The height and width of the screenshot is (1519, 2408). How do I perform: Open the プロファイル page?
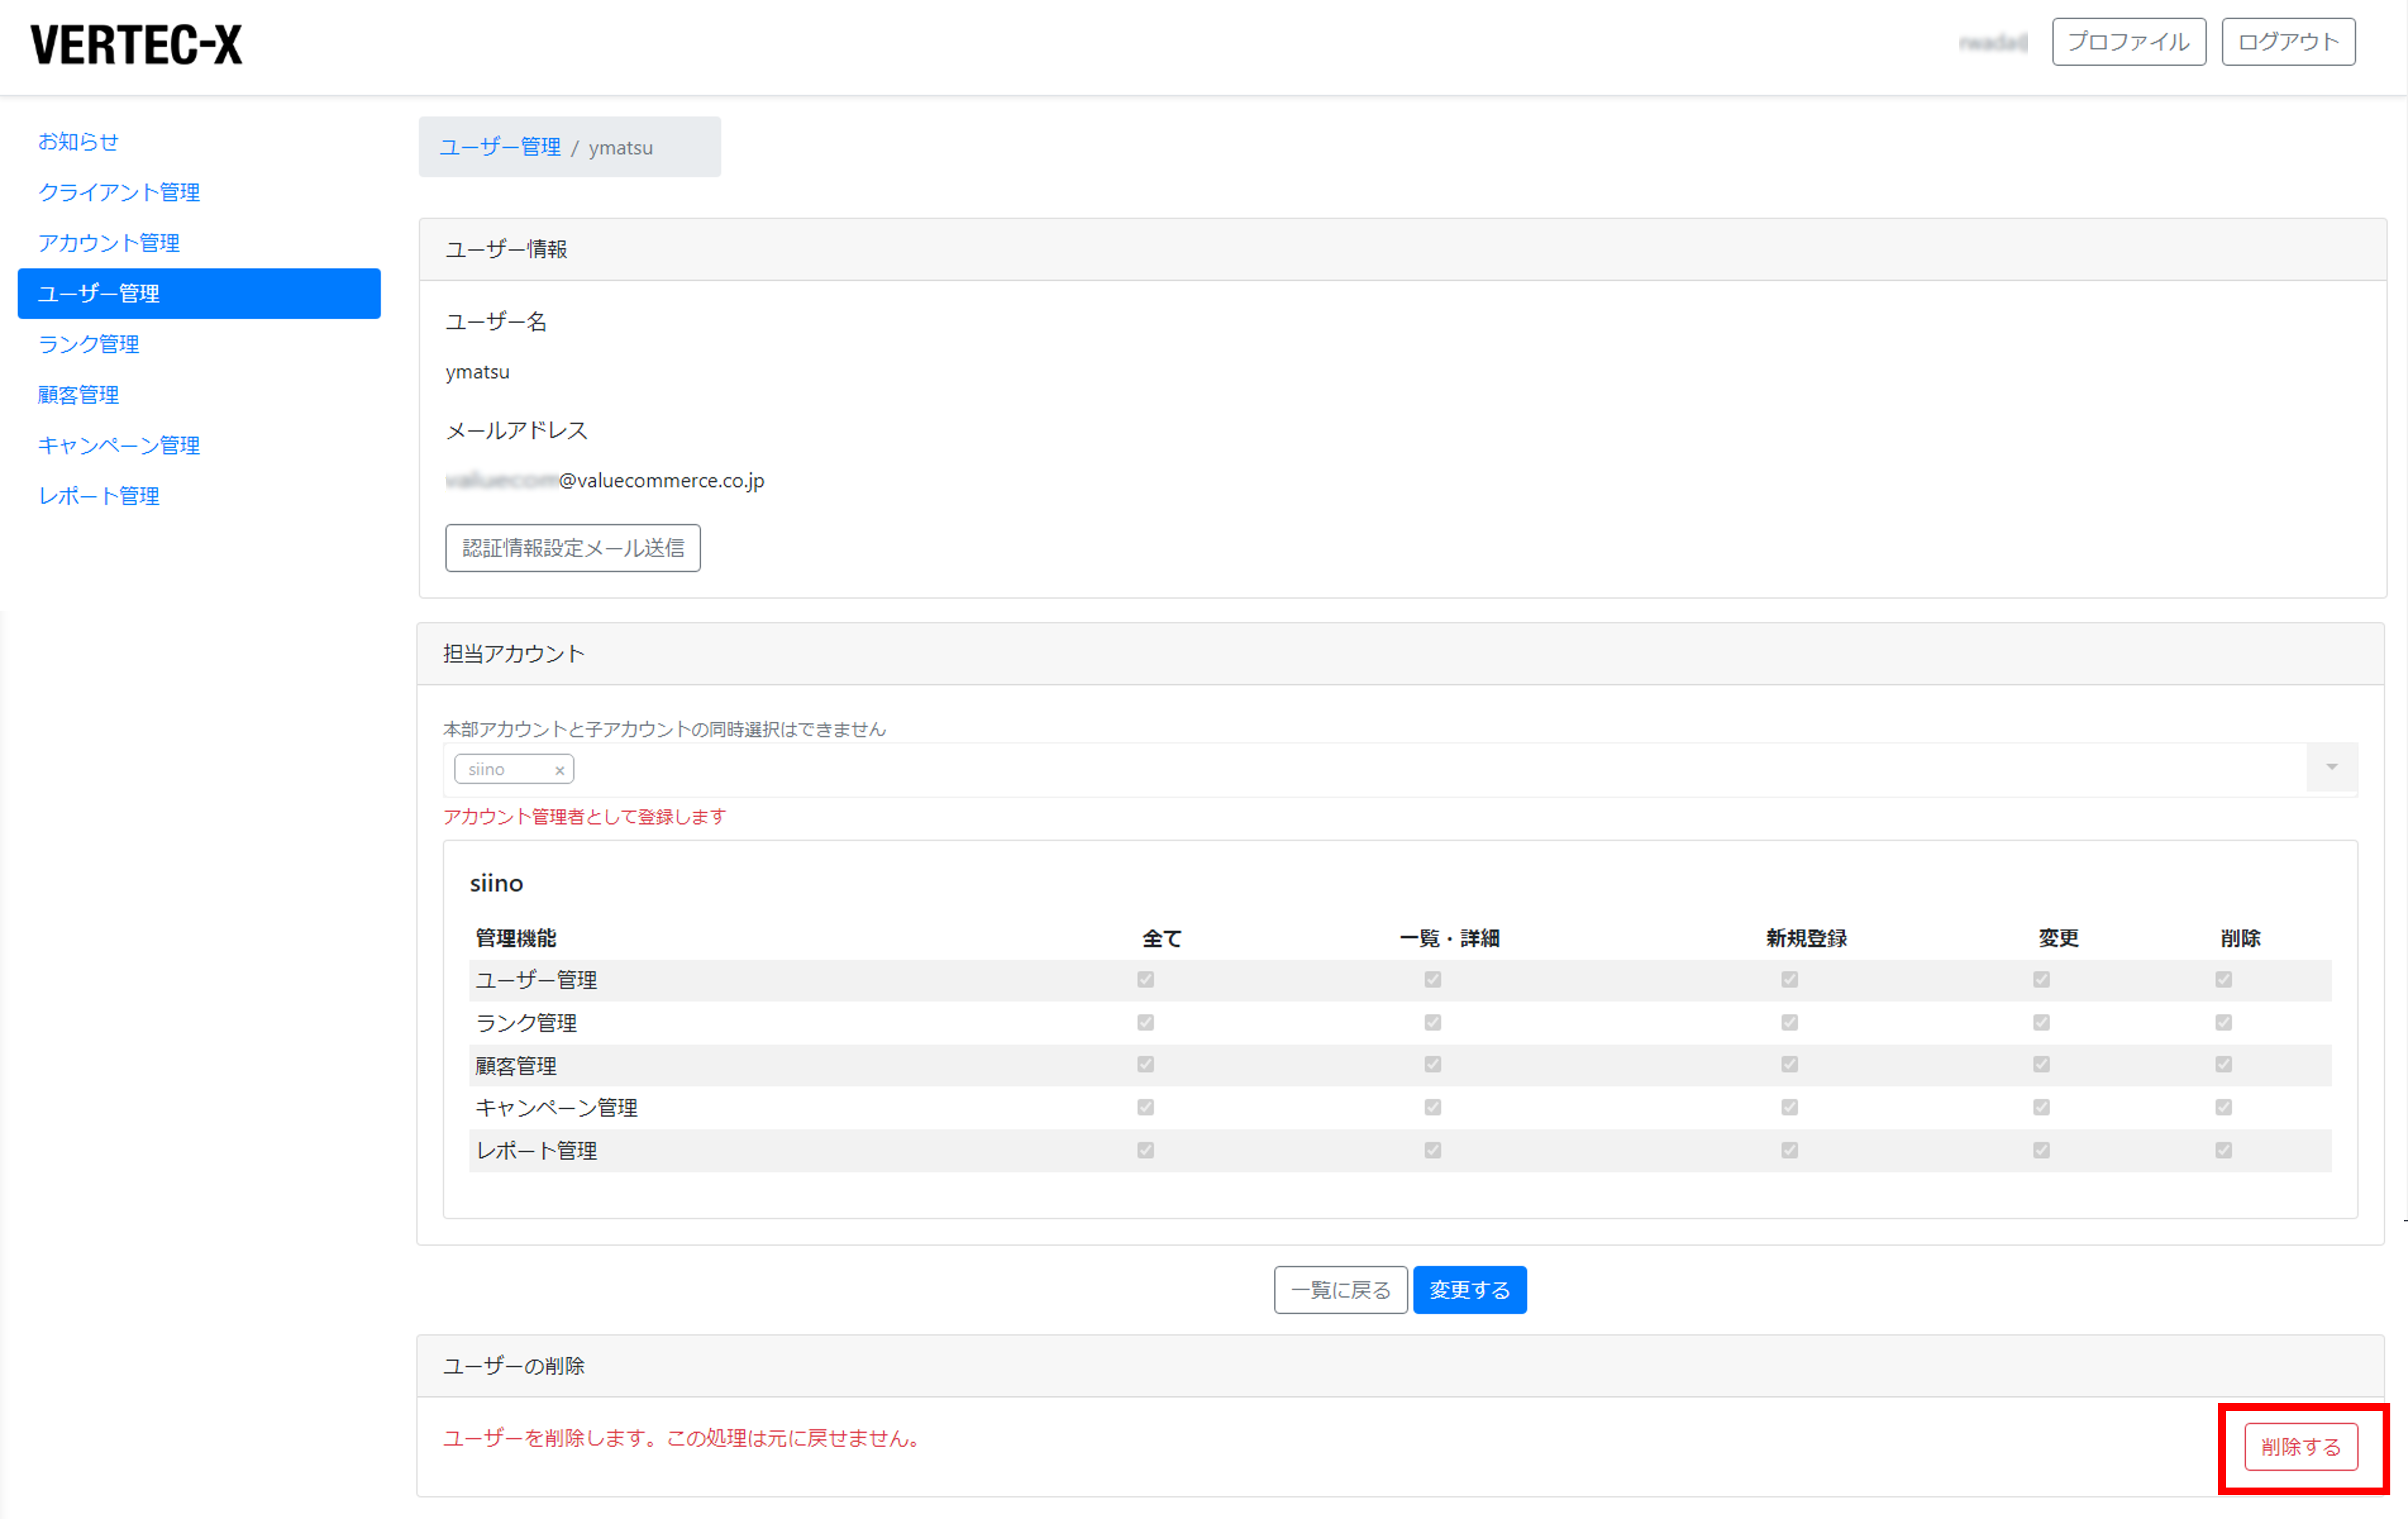pos(2128,42)
